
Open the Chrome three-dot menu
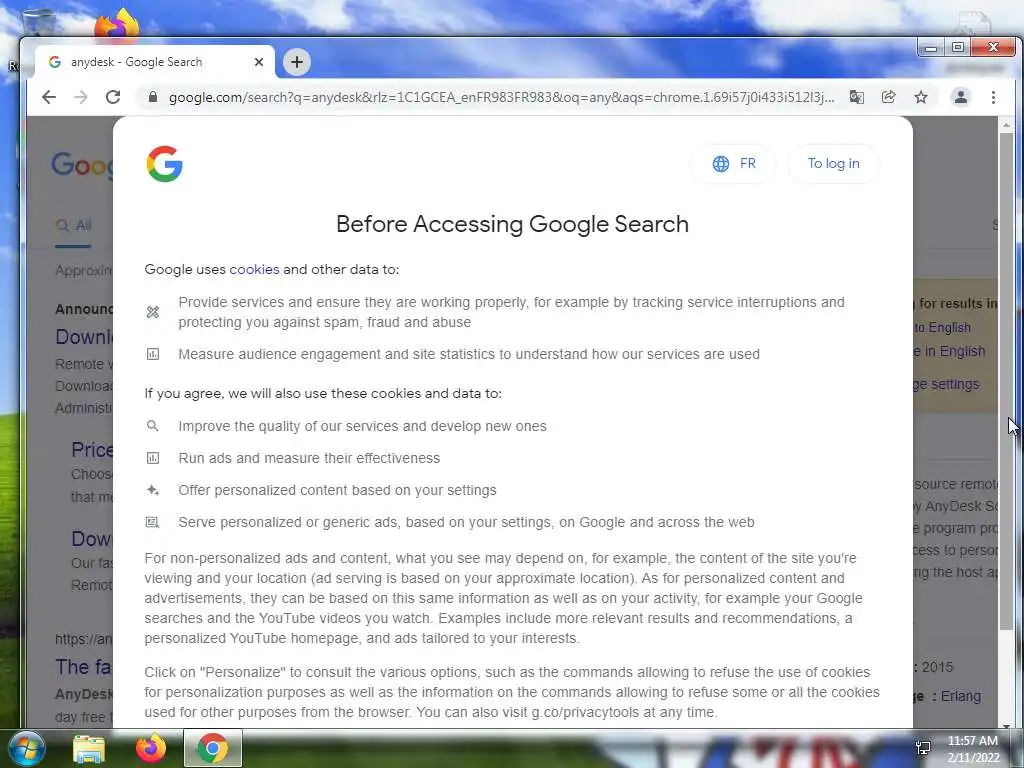coord(993,97)
